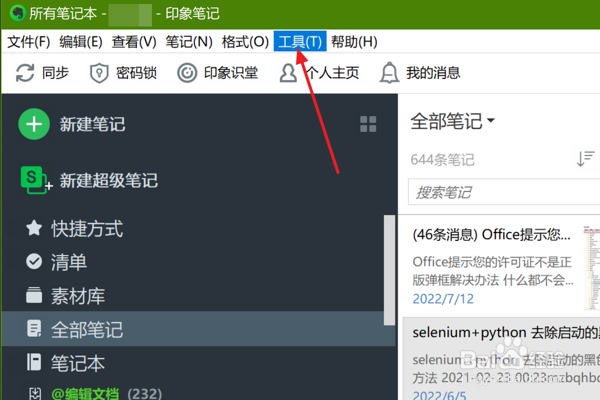
Task: Click the 素材库 stack icon
Action: click(x=34, y=295)
